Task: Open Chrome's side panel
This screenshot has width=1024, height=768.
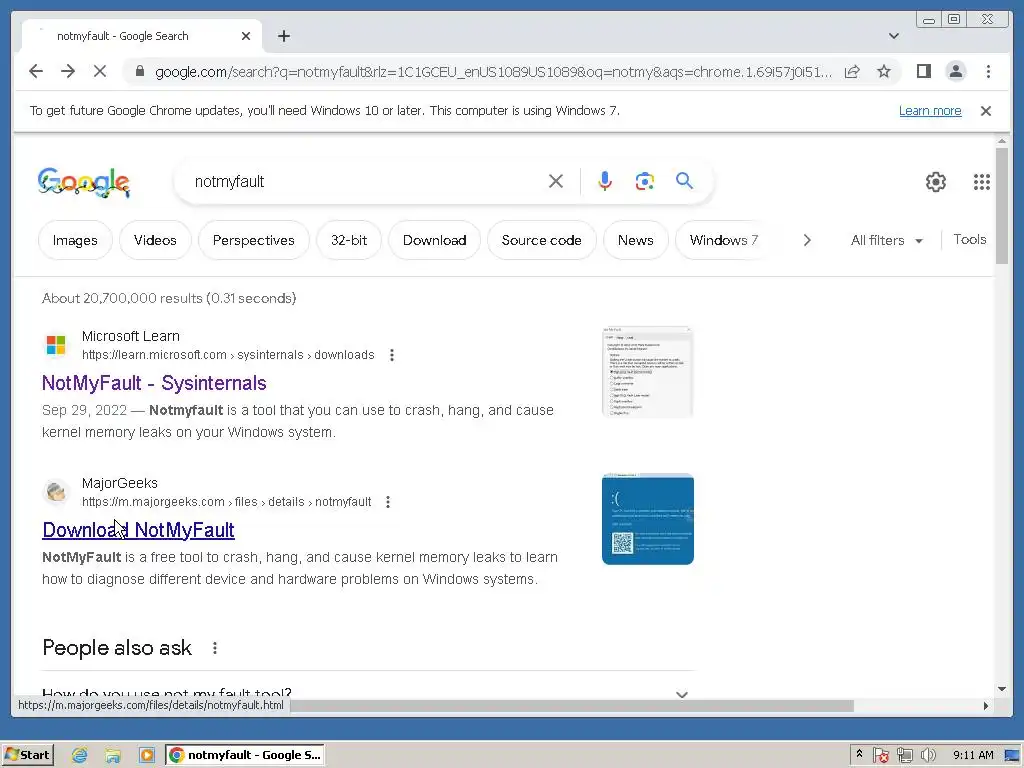Action: coord(923,71)
